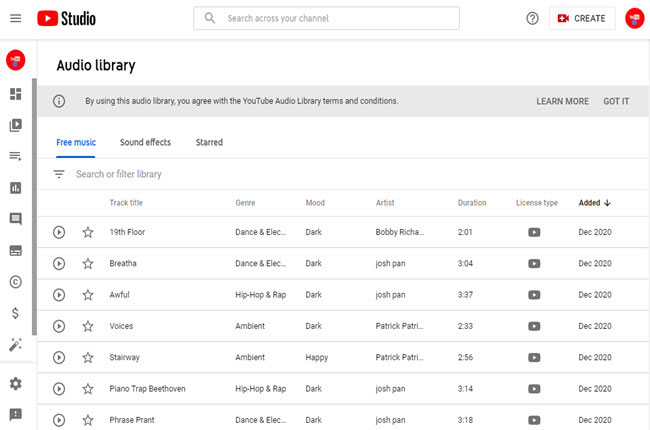Click the filter icon beside library search
The image size is (650, 430).
59,174
